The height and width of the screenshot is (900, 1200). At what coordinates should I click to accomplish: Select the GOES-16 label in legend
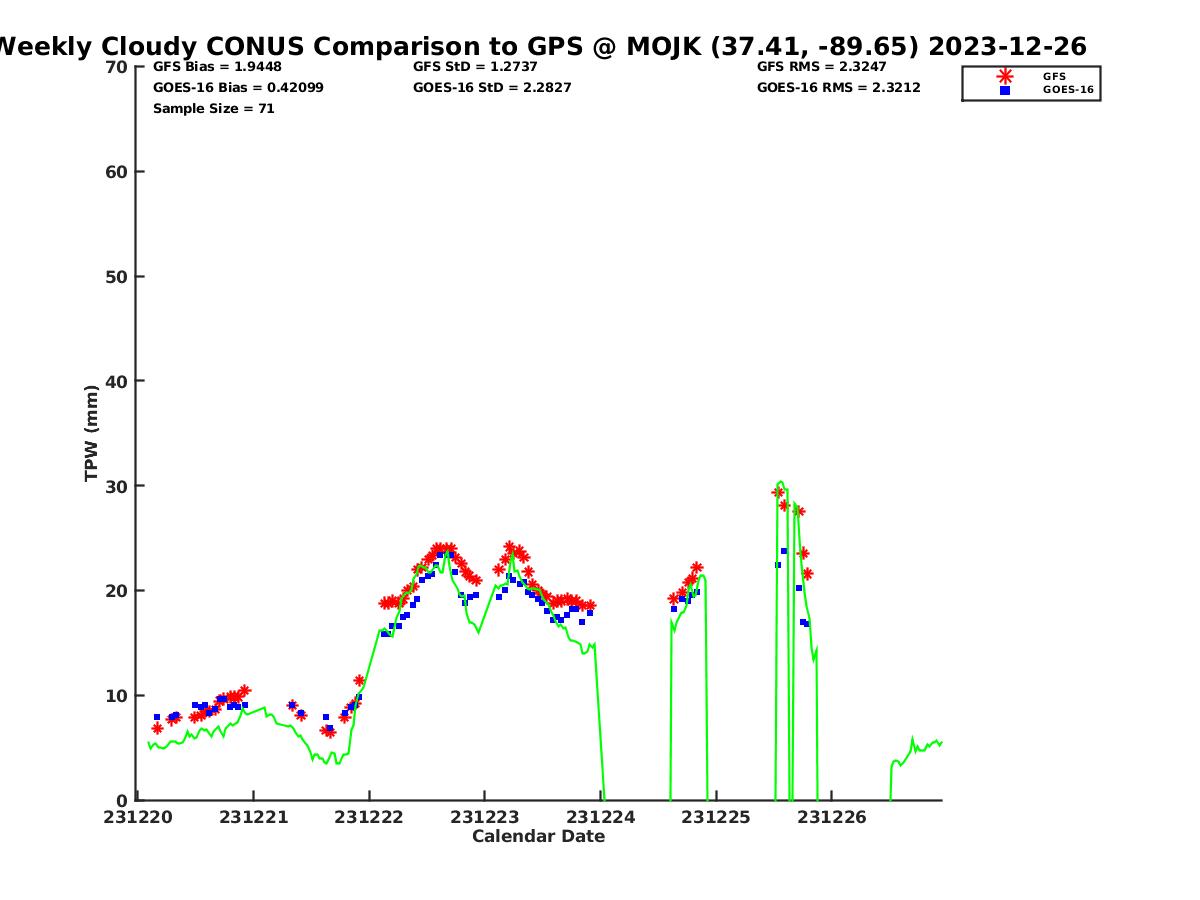point(1068,90)
